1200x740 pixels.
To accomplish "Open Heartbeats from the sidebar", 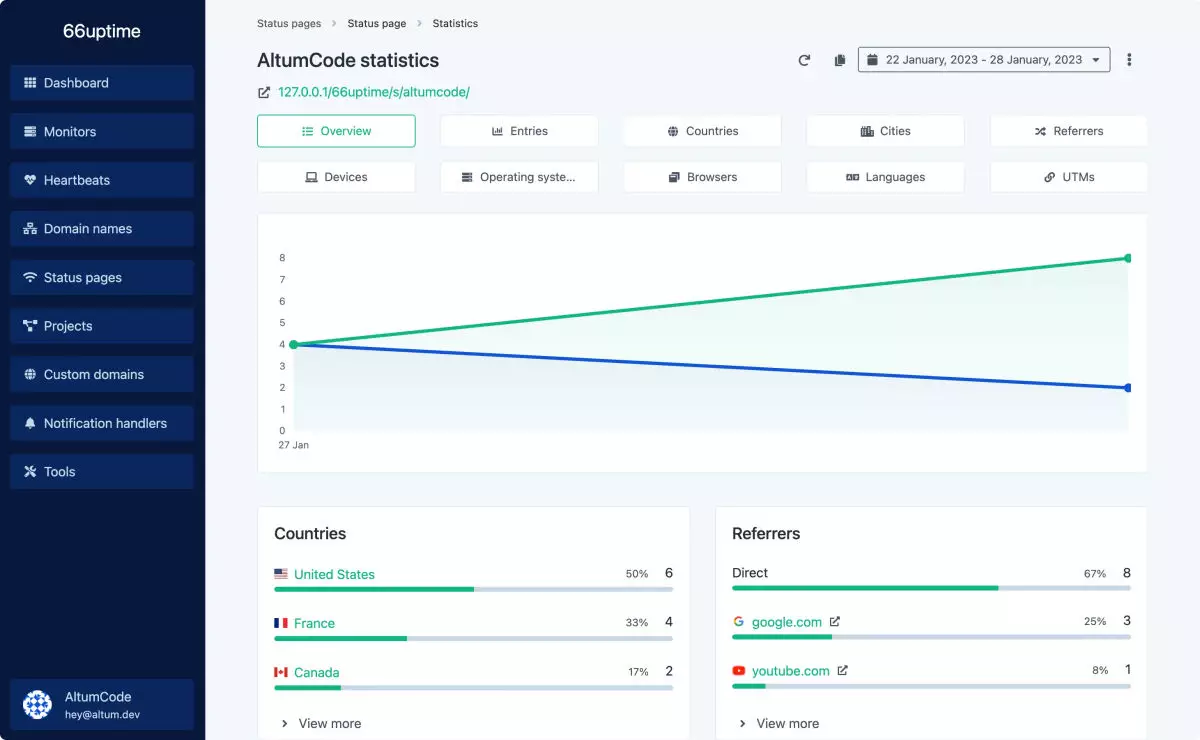I will tap(102, 180).
